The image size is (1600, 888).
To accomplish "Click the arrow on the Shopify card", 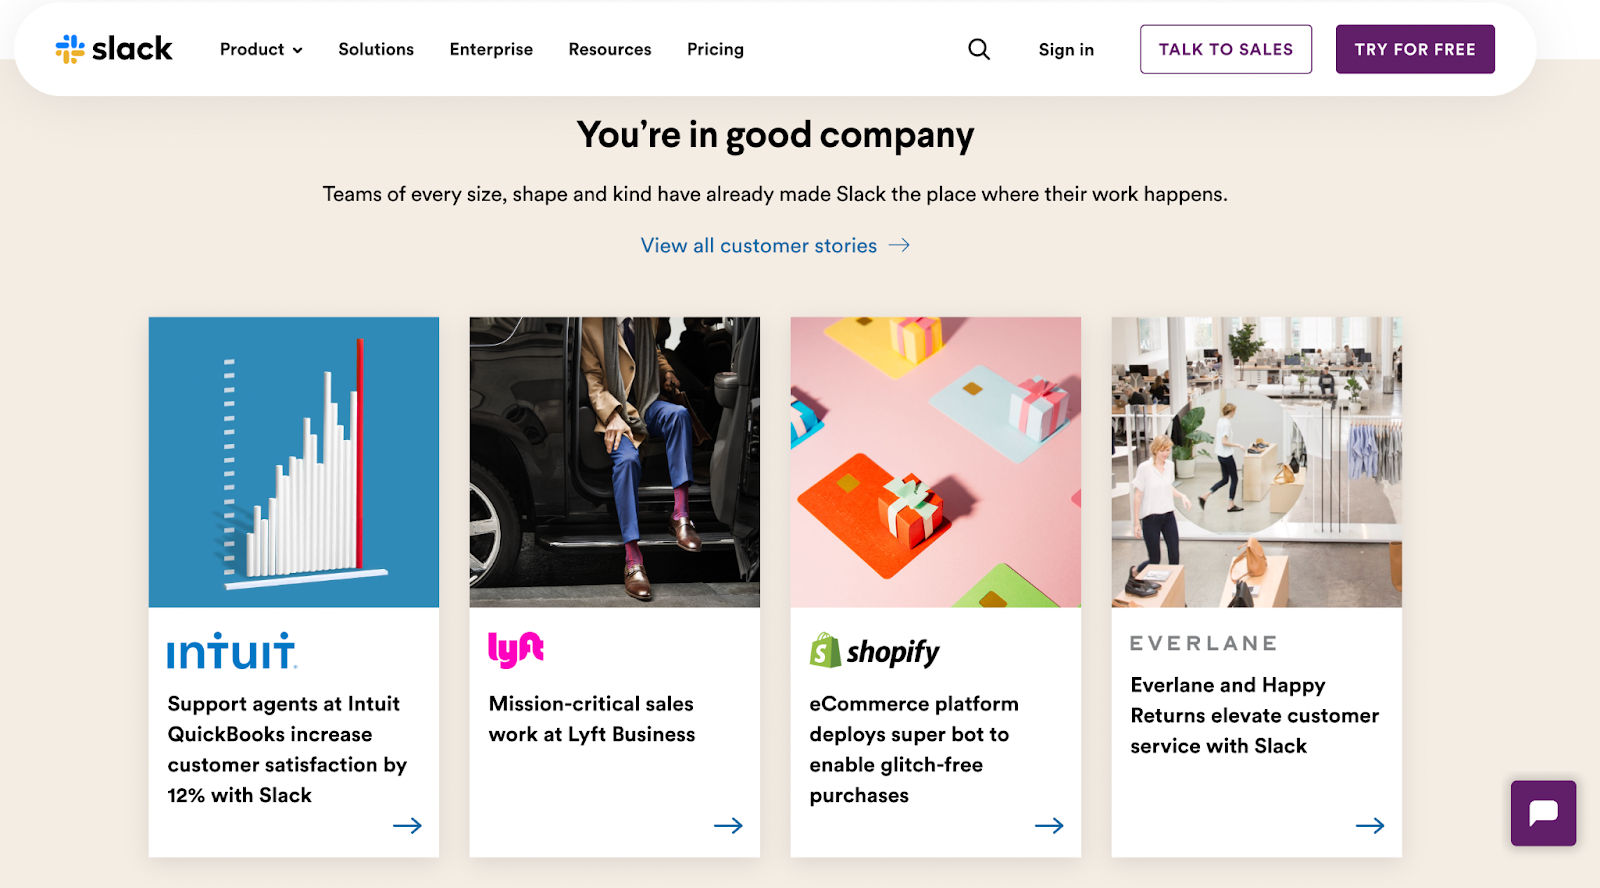I will [x=1049, y=826].
